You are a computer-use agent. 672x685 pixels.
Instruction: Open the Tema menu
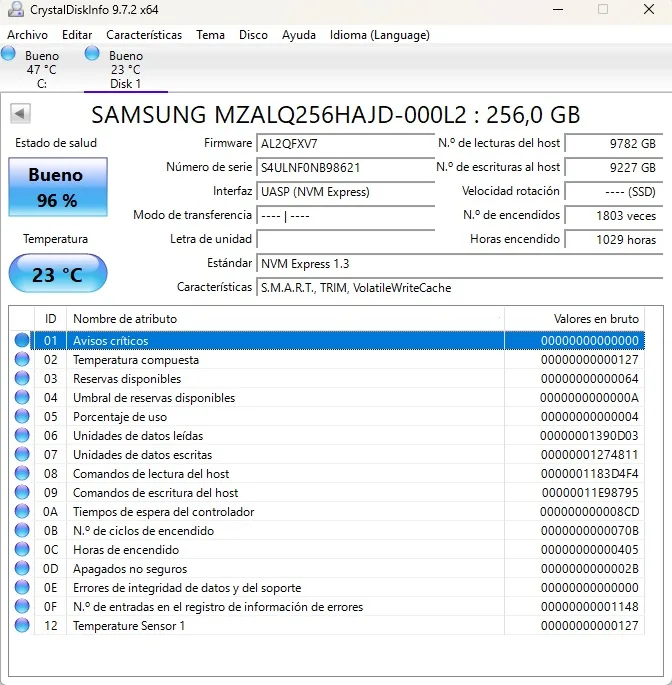[x=210, y=35]
